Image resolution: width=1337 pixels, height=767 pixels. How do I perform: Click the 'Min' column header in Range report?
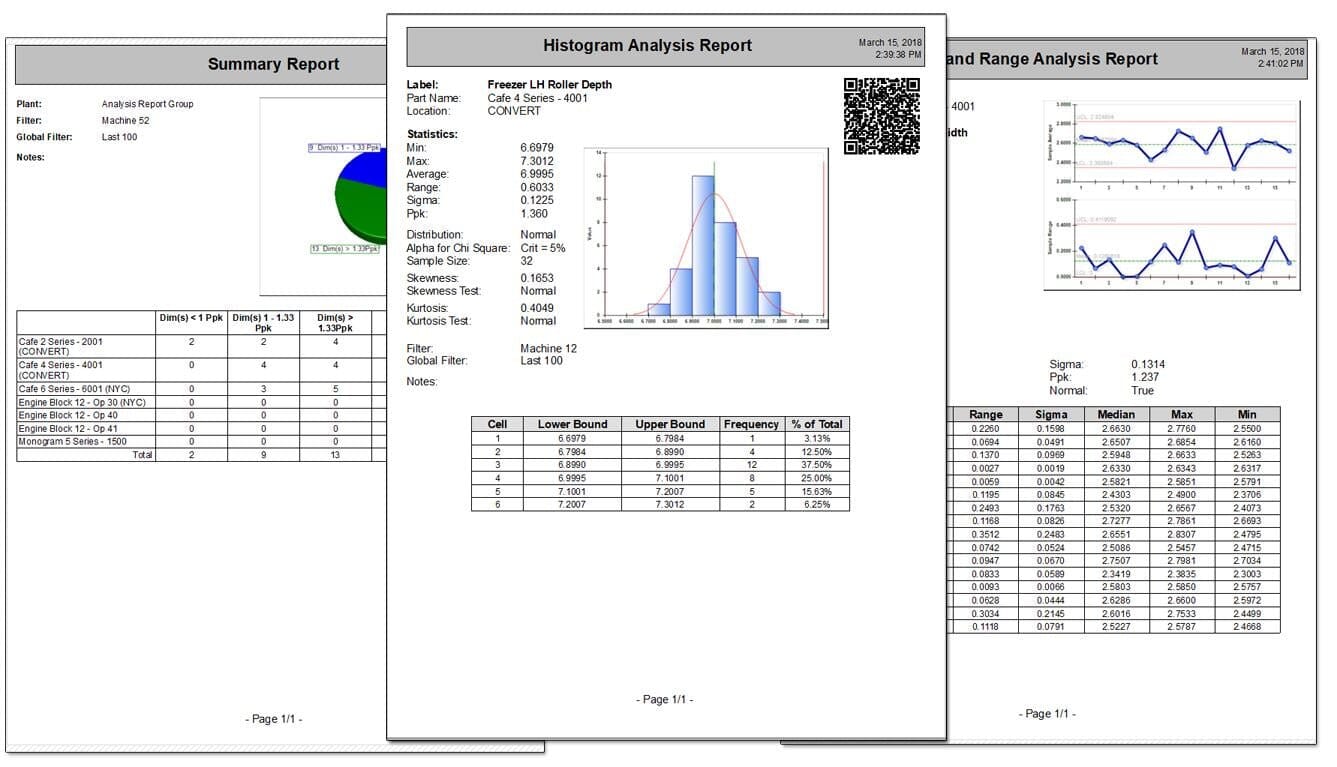point(1246,414)
